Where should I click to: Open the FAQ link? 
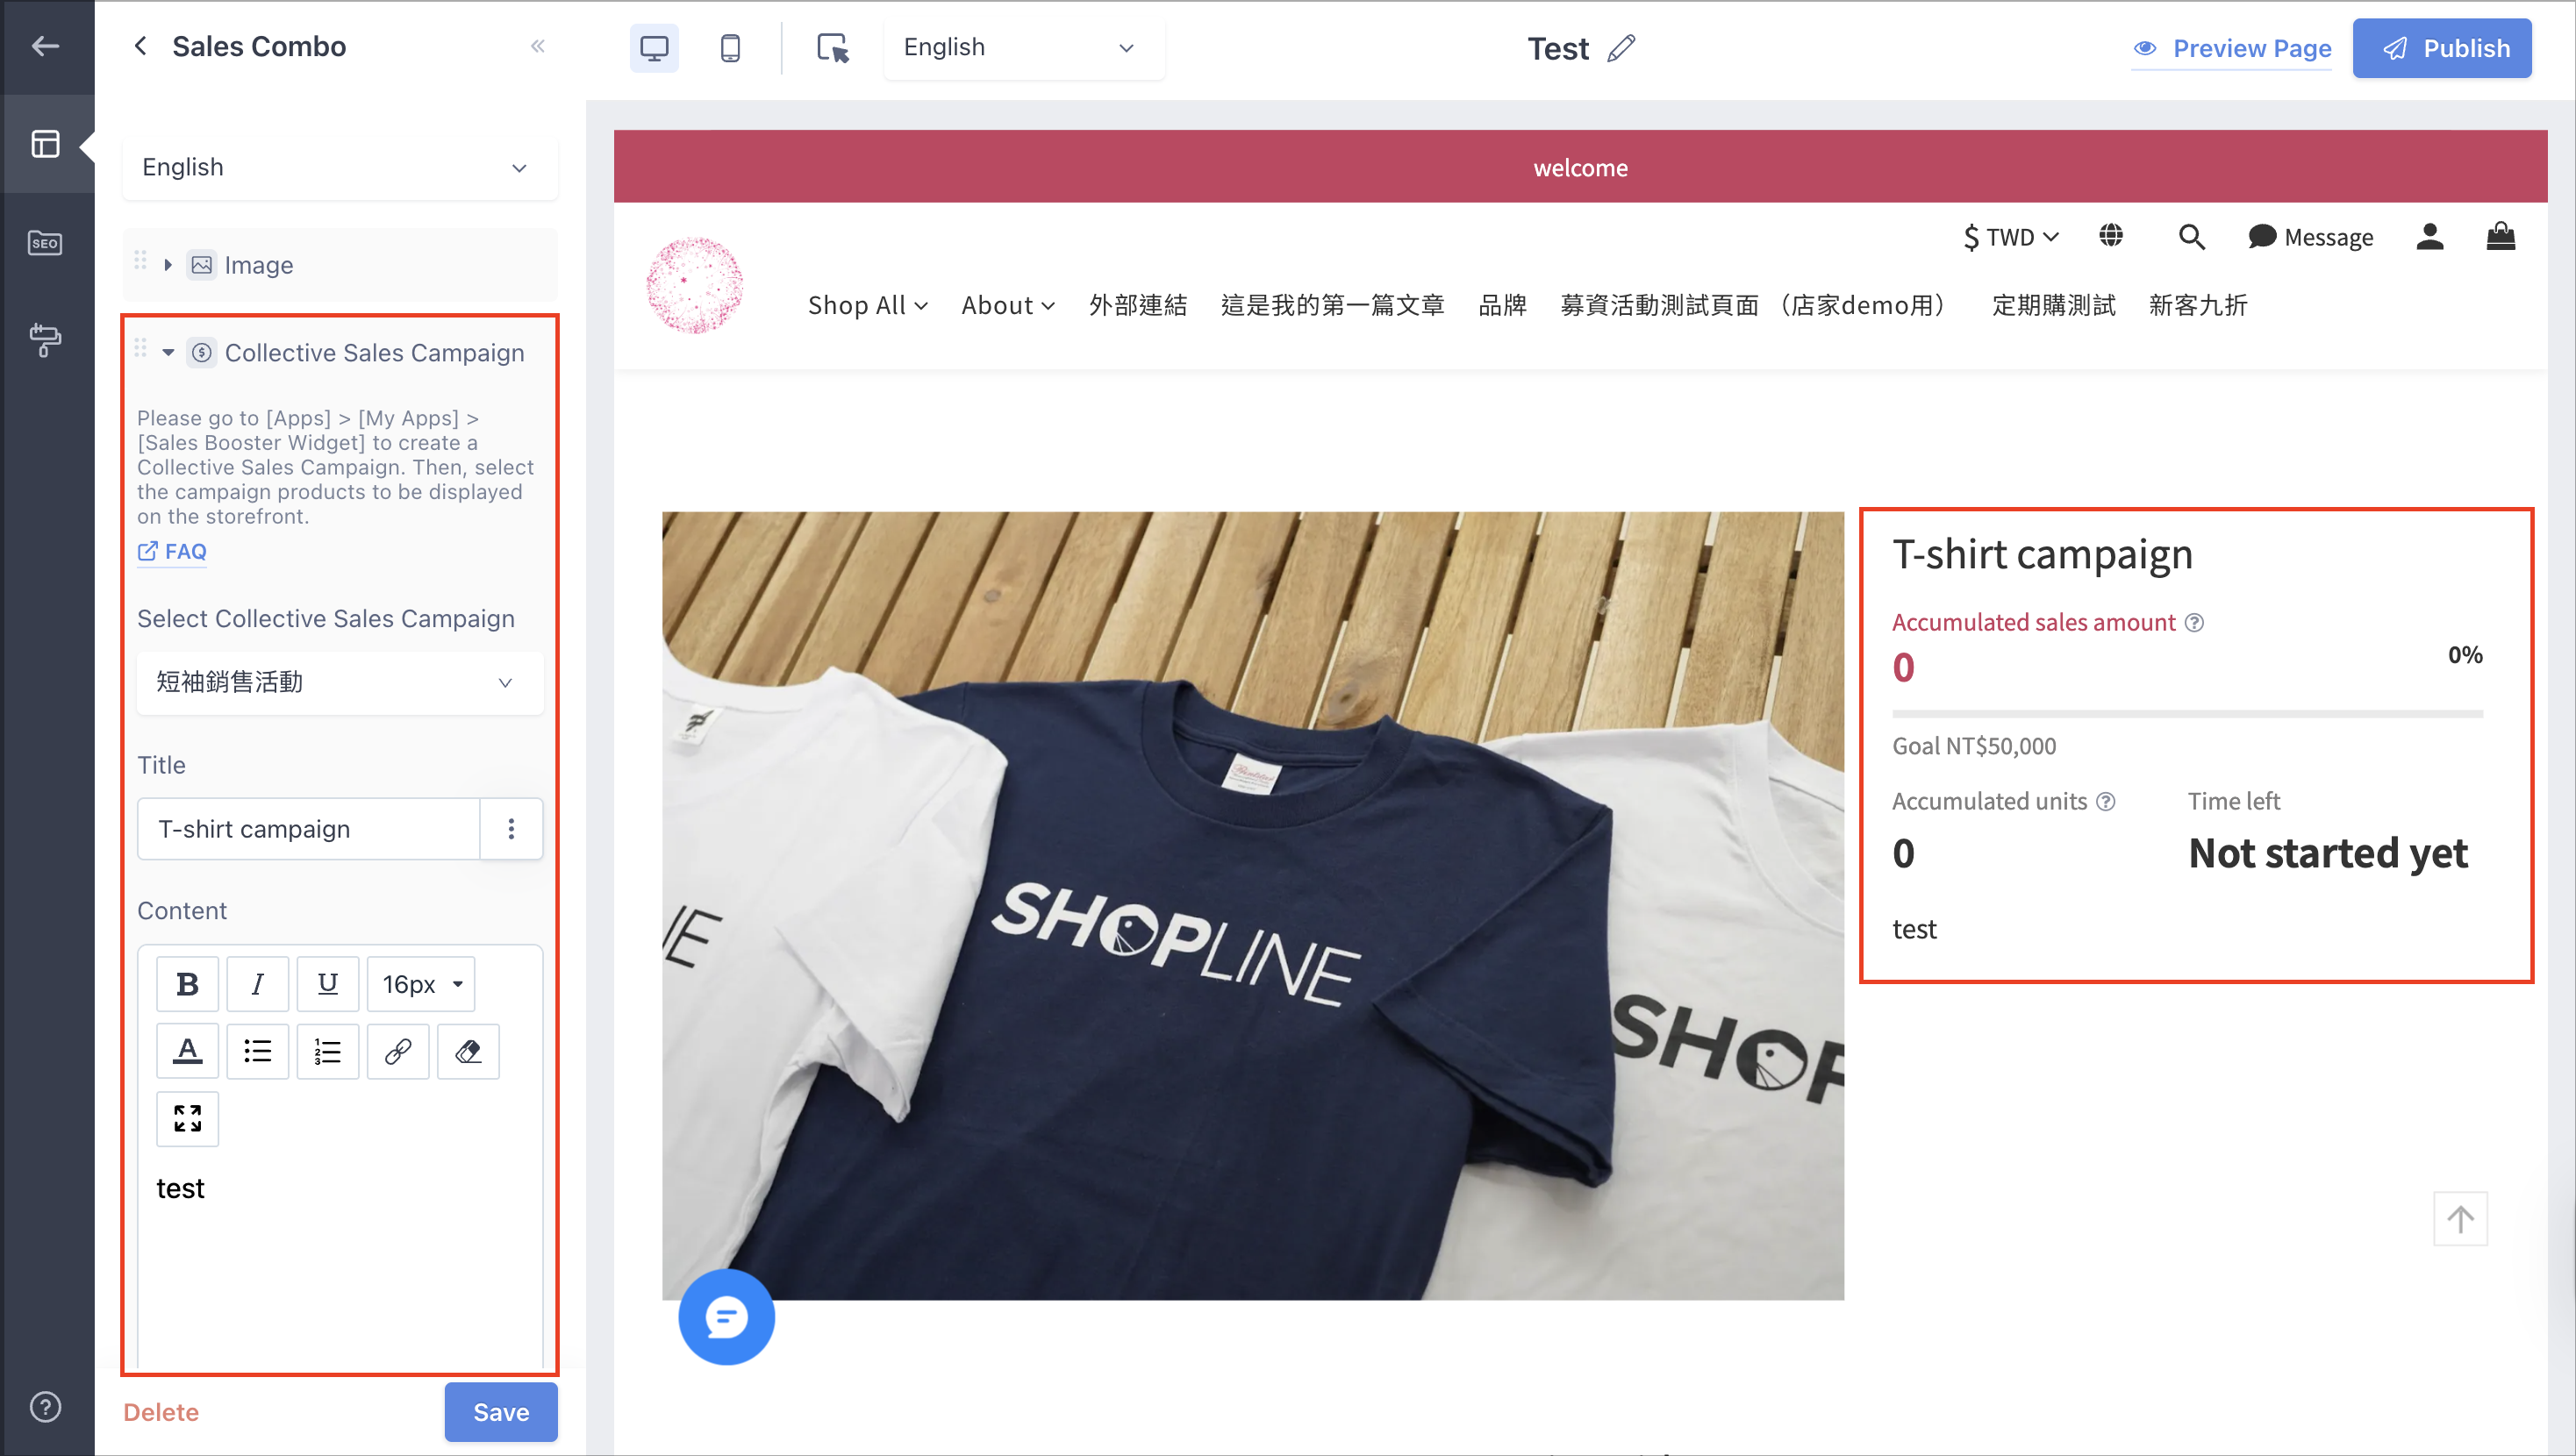click(172, 551)
